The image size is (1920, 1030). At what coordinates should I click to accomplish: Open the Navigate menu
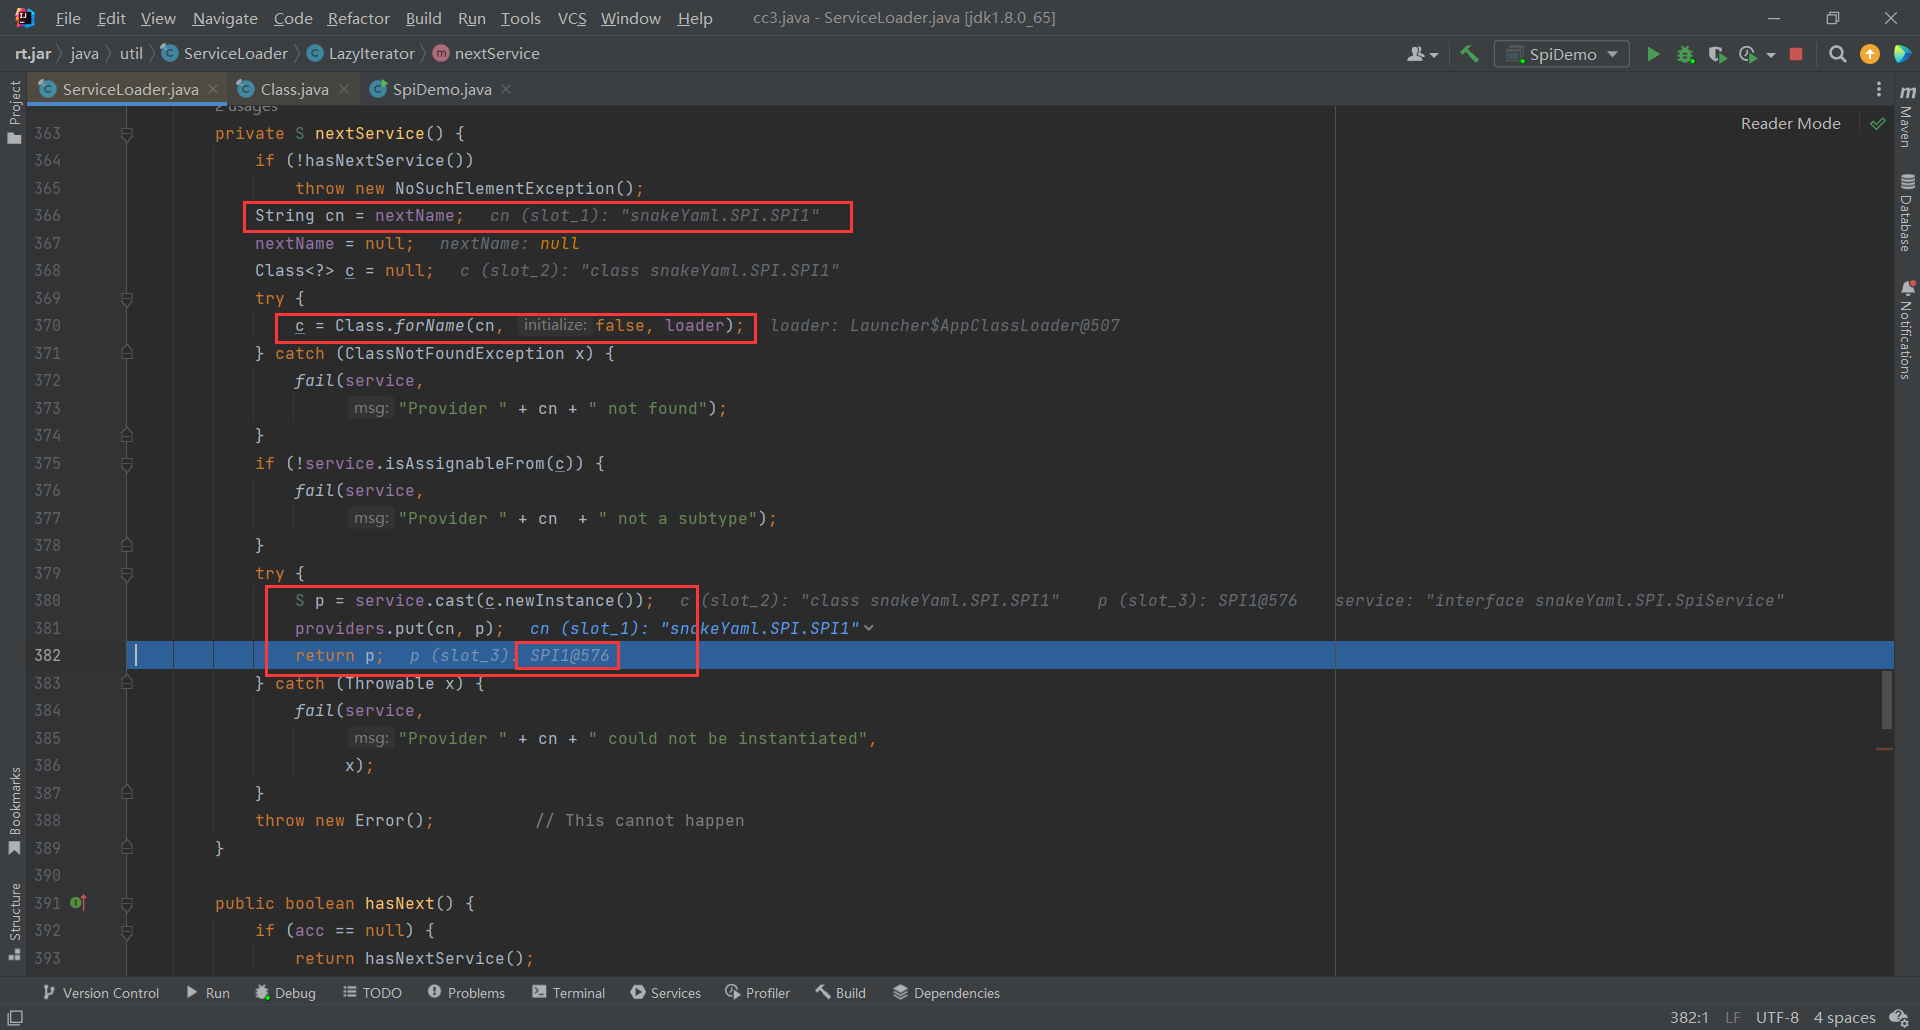224,18
